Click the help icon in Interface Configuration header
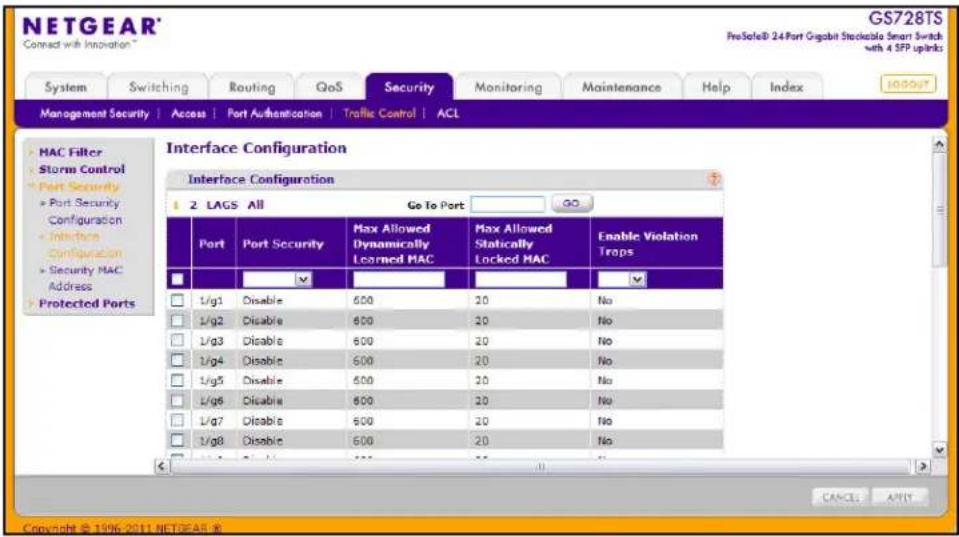The image size is (959, 537). pyautogui.click(x=714, y=179)
